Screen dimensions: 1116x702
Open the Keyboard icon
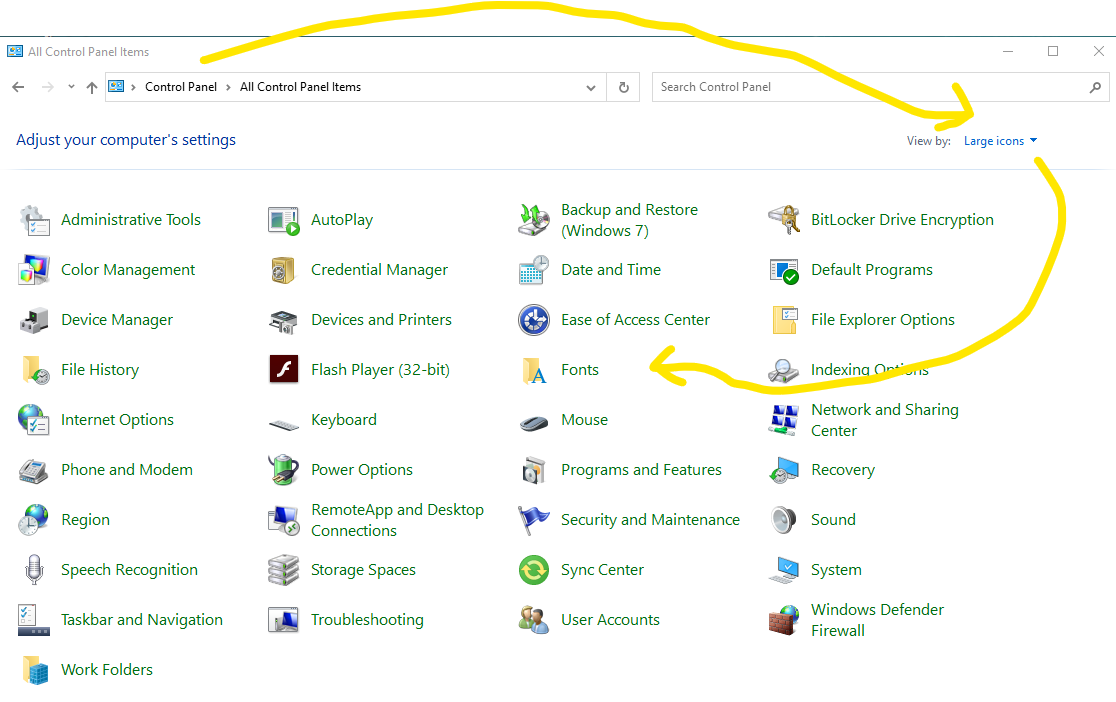(x=284, y=425)
